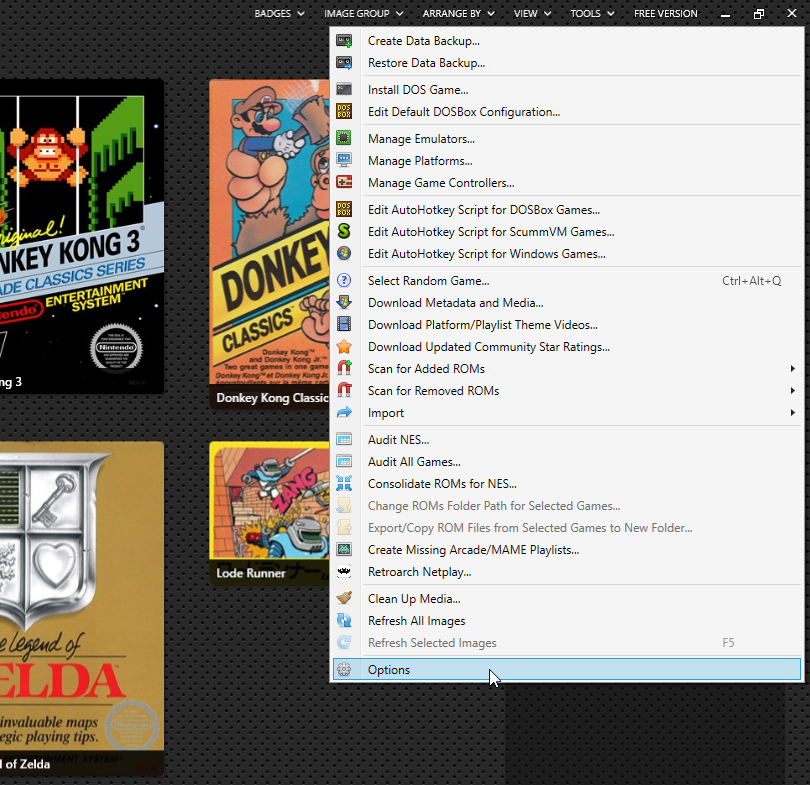This screenshot has height=785, width=810.
Task: Expand the Scan for Removed ROMs submenu arrow
Action: click(792, 390)
